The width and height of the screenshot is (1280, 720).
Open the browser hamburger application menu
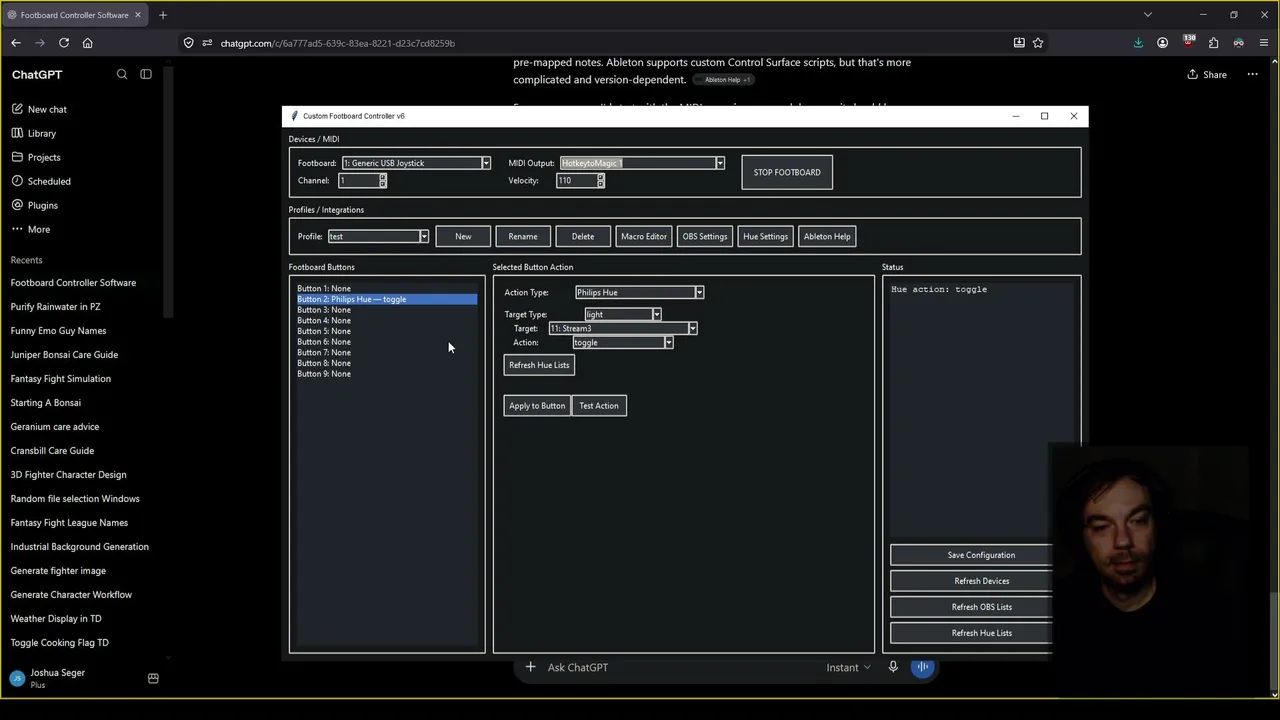coord(1263,43)
